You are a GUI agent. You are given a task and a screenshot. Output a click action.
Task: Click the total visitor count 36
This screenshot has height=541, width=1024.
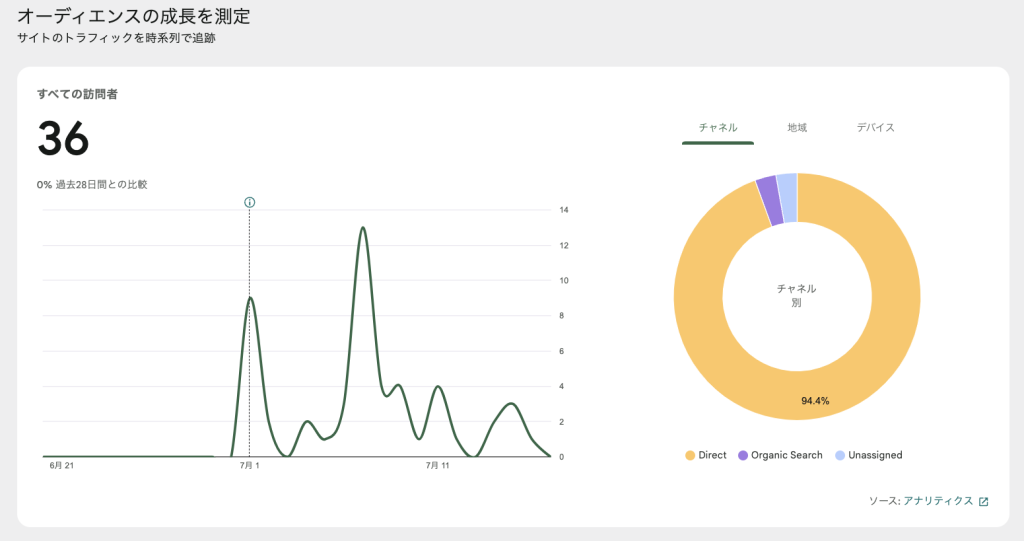tap(63, 139)
